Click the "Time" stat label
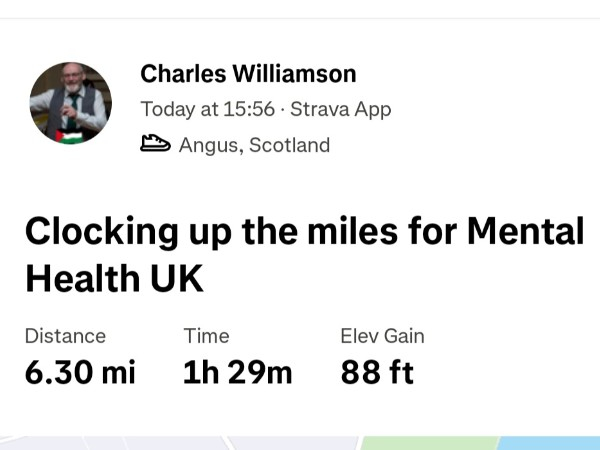 coord(206,336)
